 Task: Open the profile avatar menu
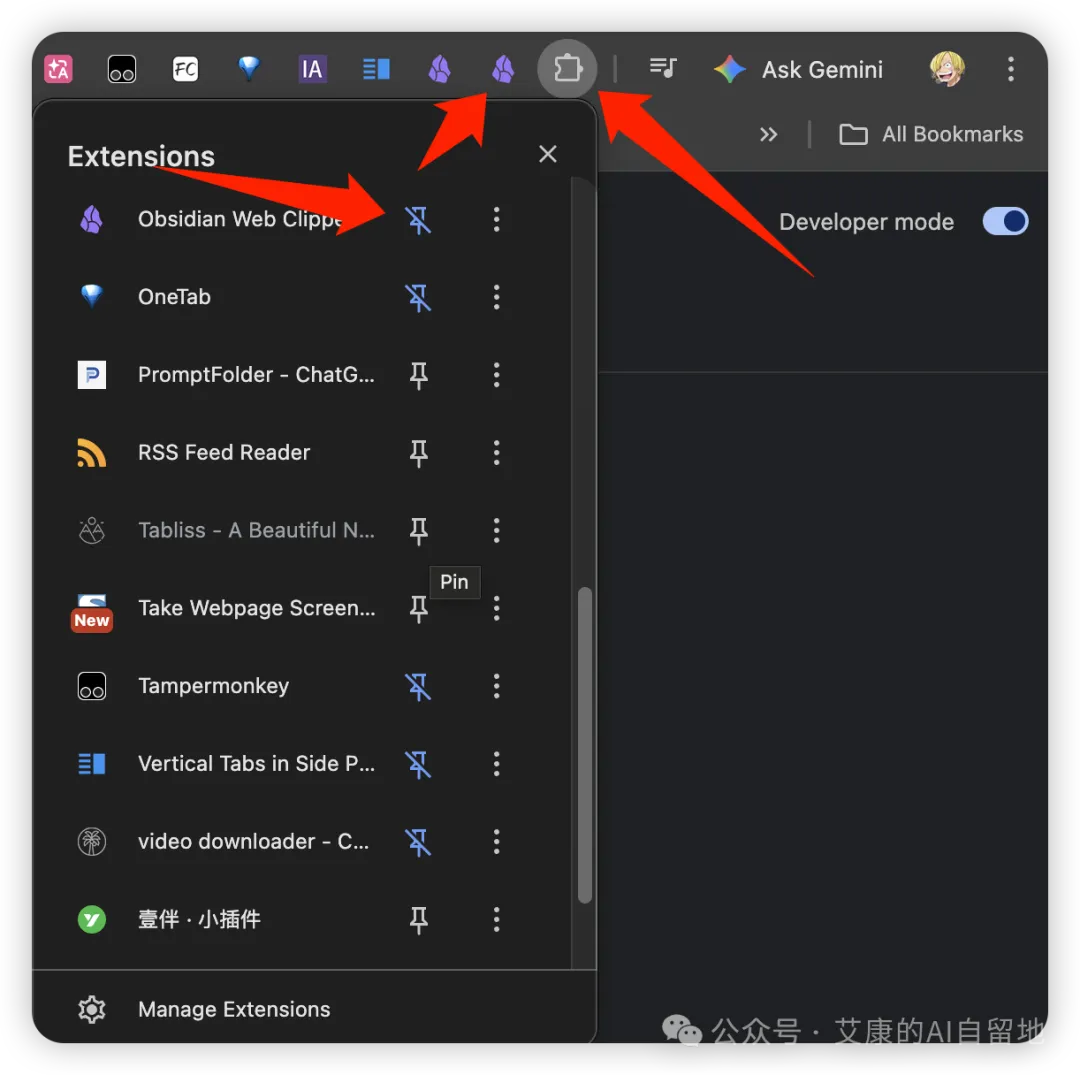tap(946, 69)
